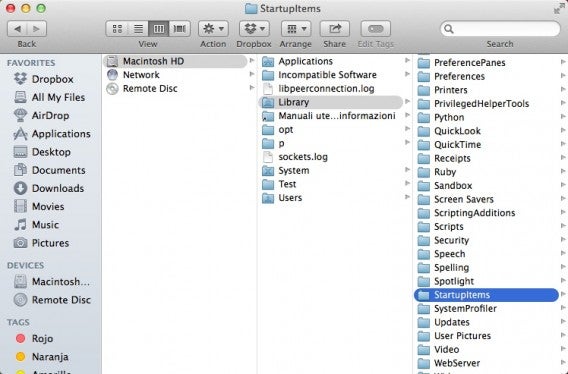Switch to column view
Image resolution: width=568 pixels, height=374 pixels.
click(159, 29)
